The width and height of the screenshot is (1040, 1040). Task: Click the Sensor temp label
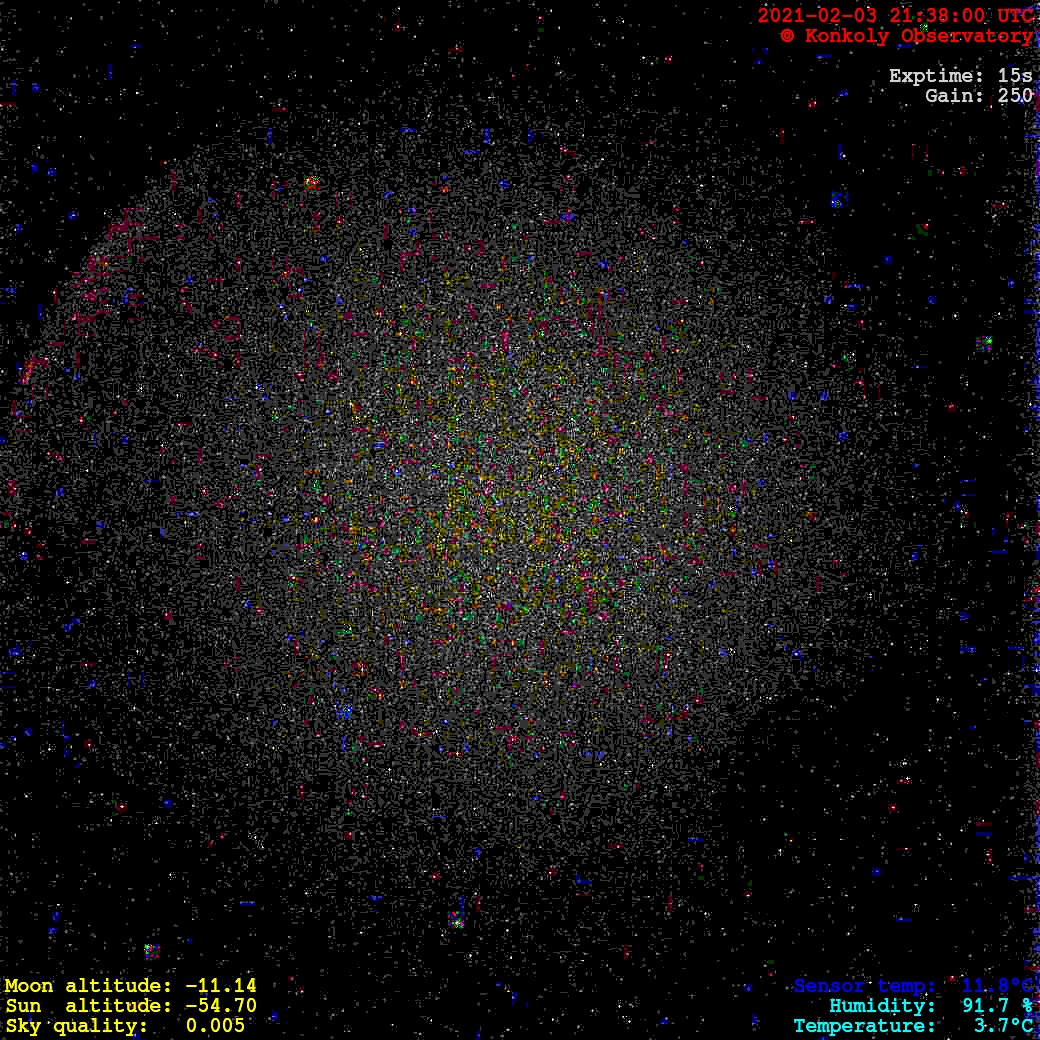(865, 986)
